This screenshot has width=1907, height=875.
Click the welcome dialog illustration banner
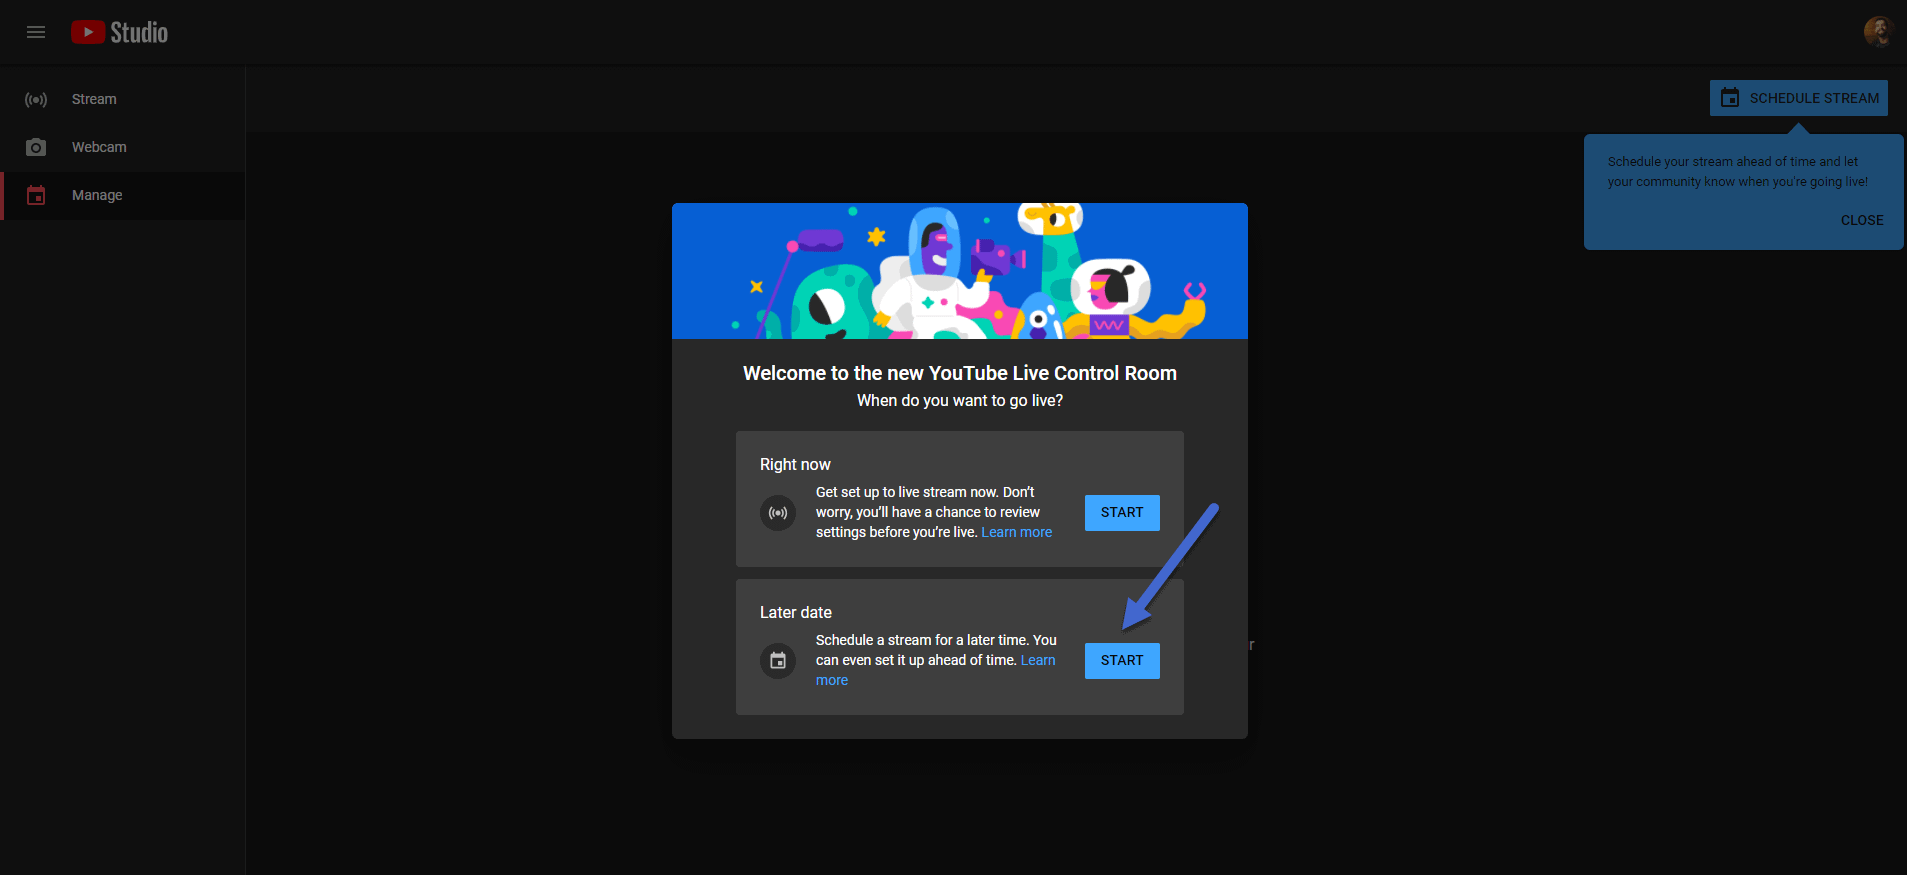point(960,271)
